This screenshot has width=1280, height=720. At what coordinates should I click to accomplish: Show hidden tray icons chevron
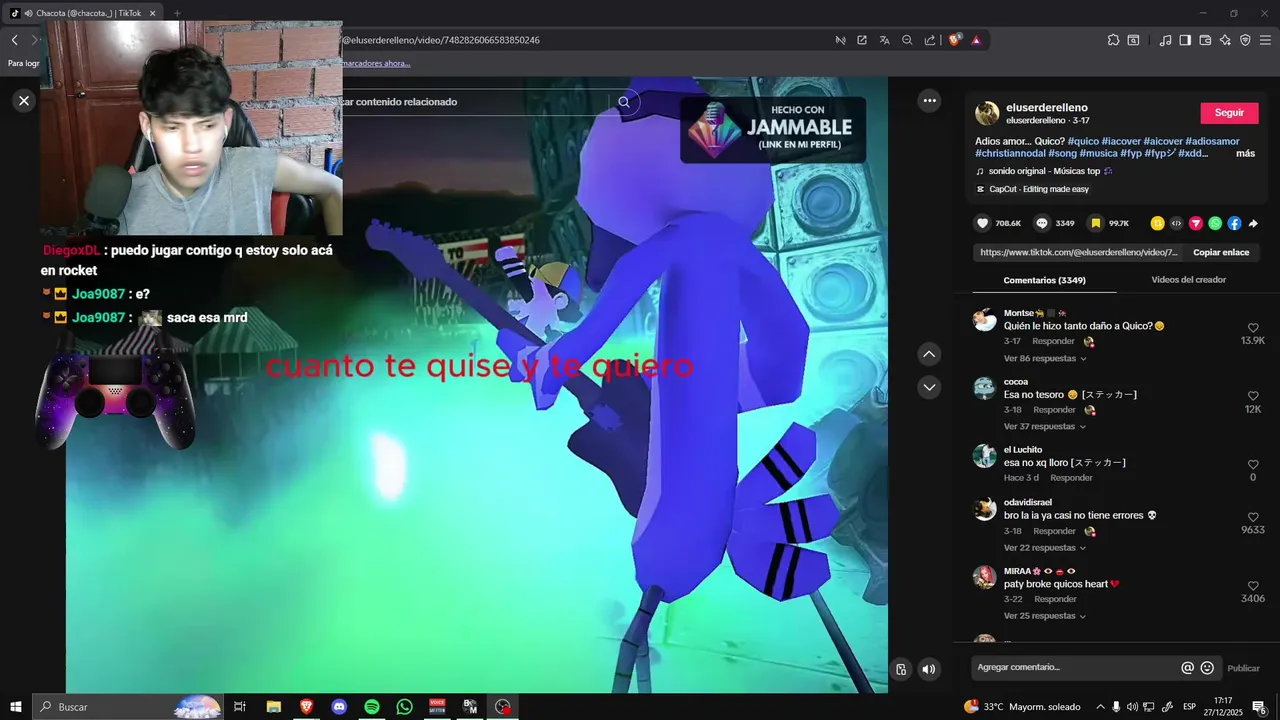(1100, 707)
